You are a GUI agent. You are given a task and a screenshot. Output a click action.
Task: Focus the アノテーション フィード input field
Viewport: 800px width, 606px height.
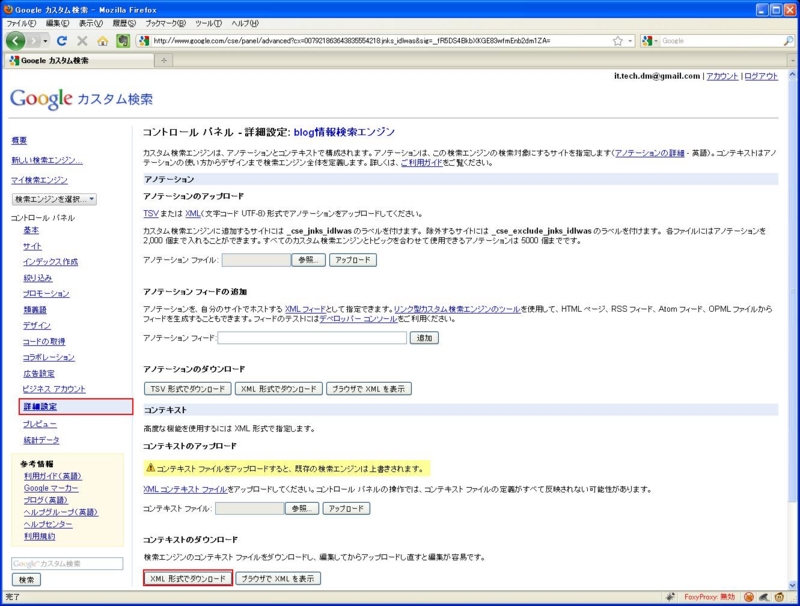point(312,338)
